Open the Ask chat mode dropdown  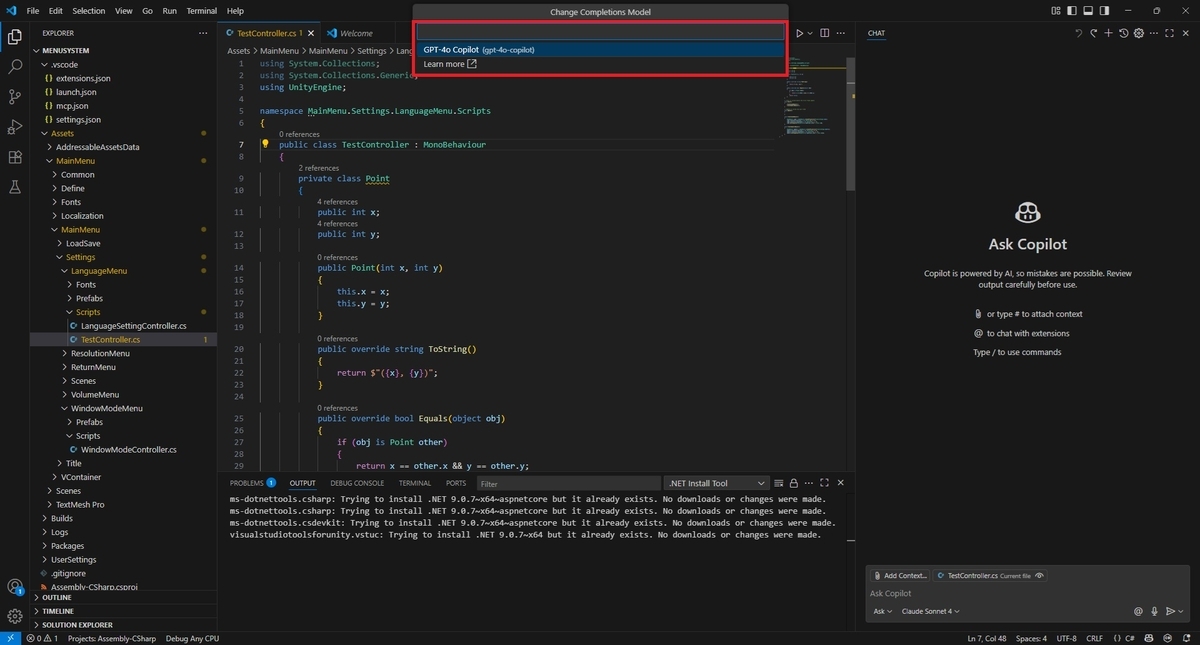click(x=882, y=611)
